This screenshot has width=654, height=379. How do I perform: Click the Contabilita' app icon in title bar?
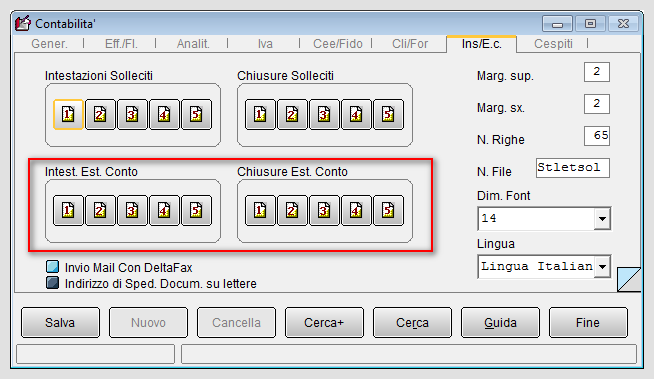tap(23, 23)
